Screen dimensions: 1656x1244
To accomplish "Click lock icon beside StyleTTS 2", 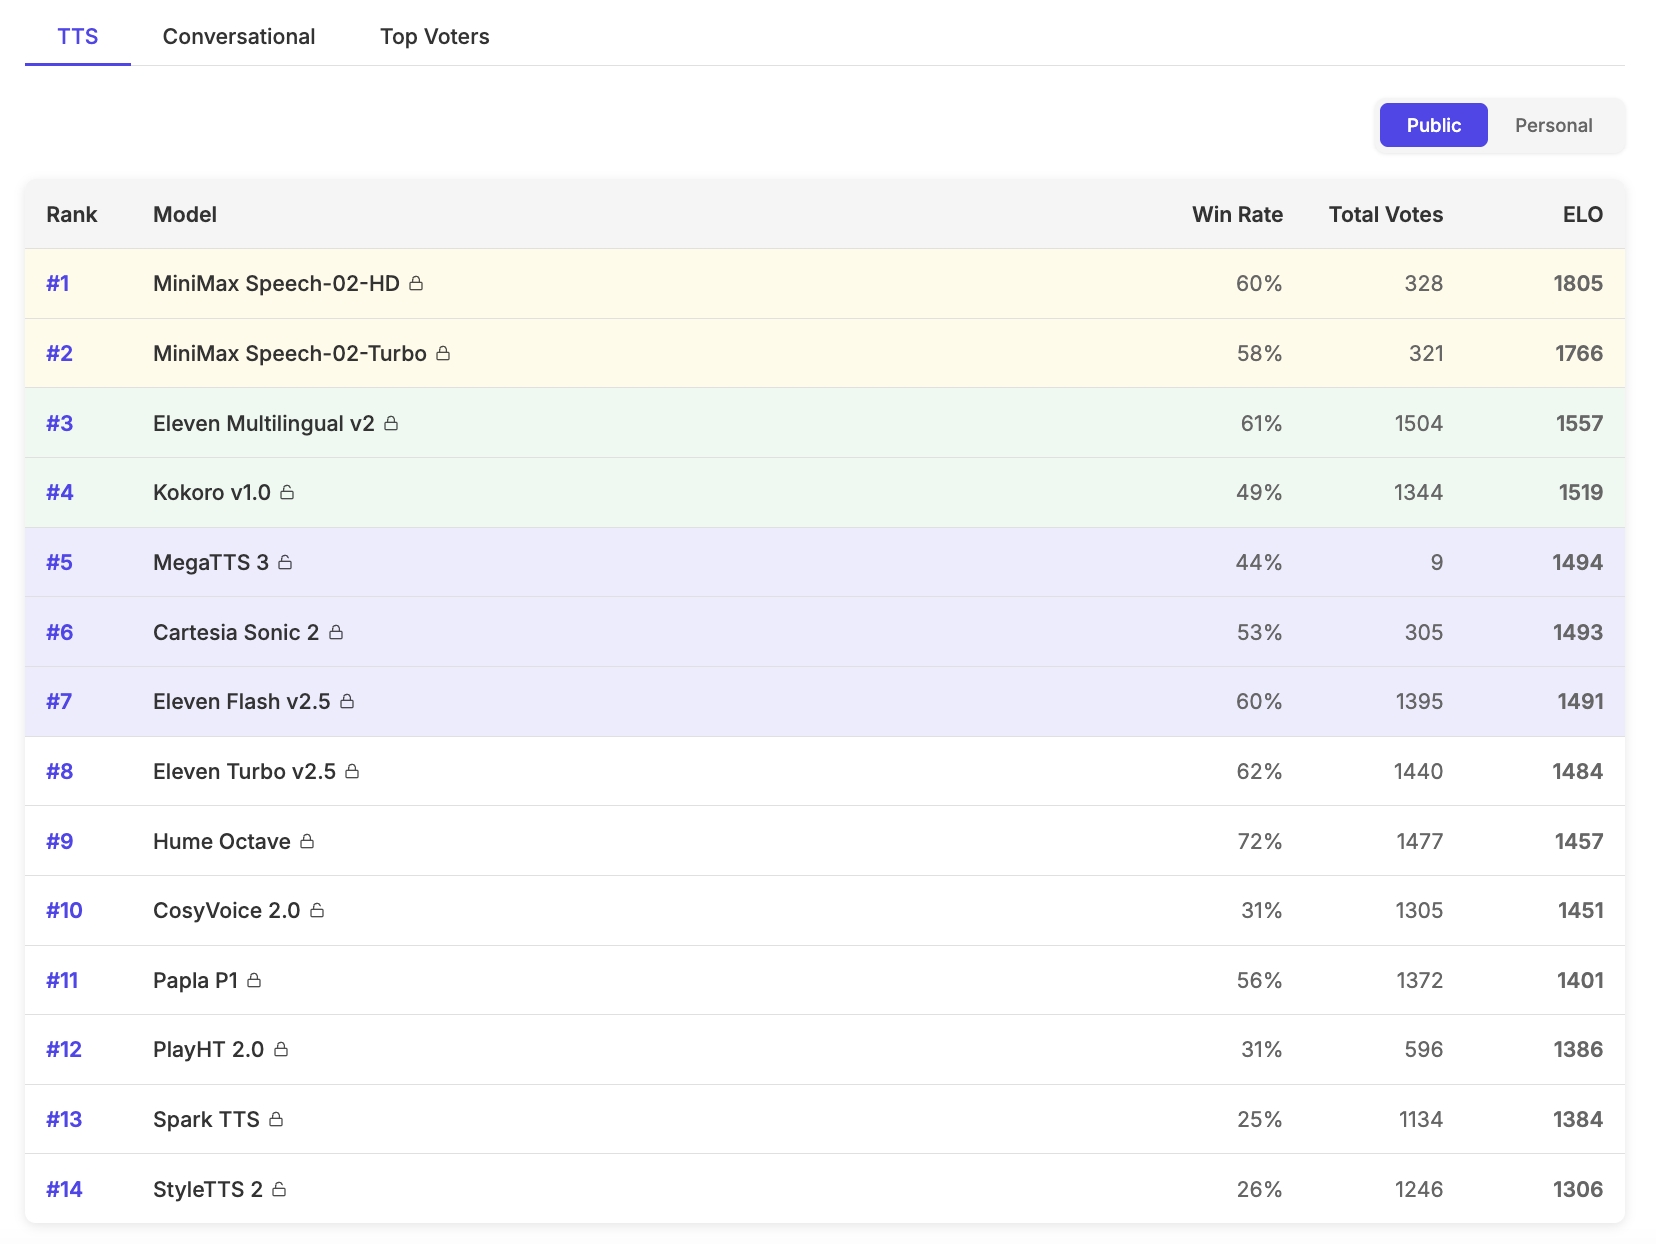I will pos(279,1189).
